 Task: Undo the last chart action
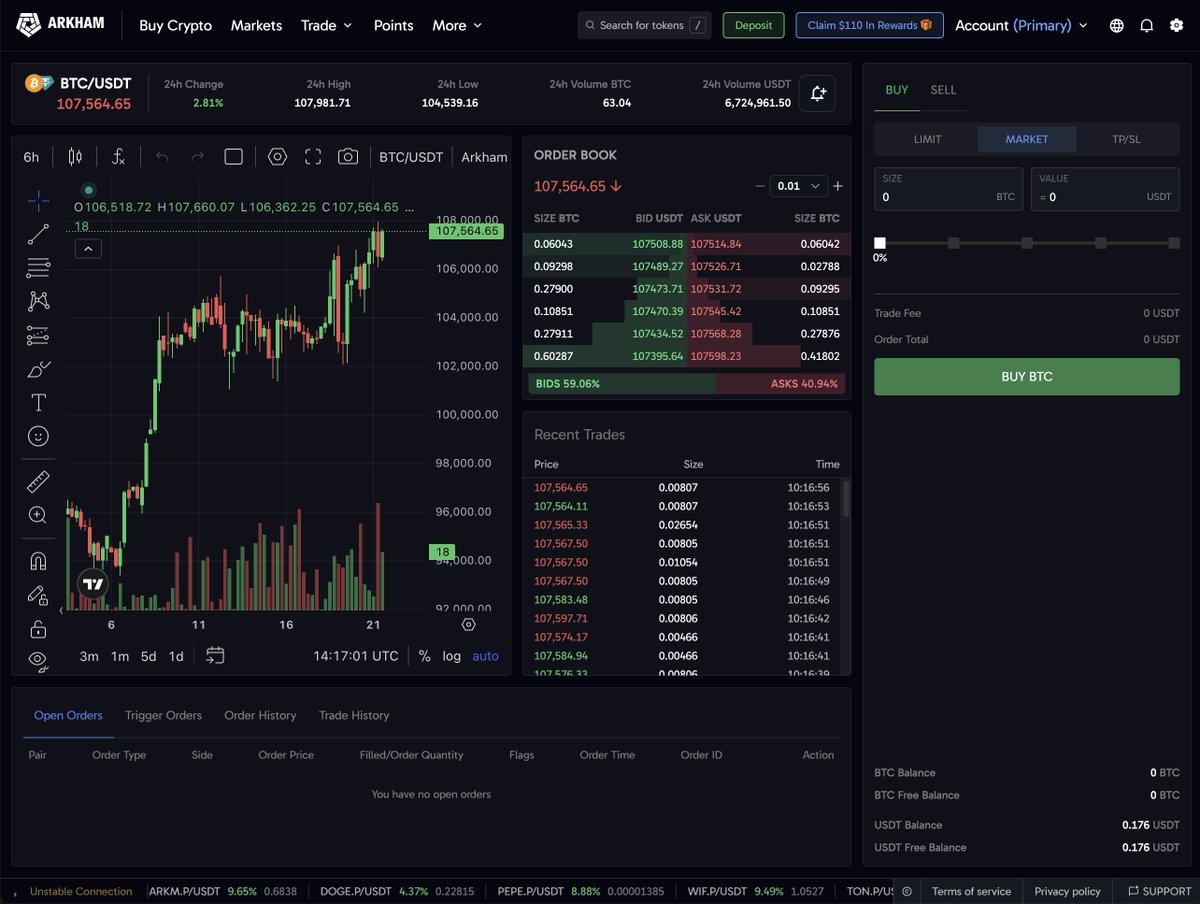(x=163, y=157)
